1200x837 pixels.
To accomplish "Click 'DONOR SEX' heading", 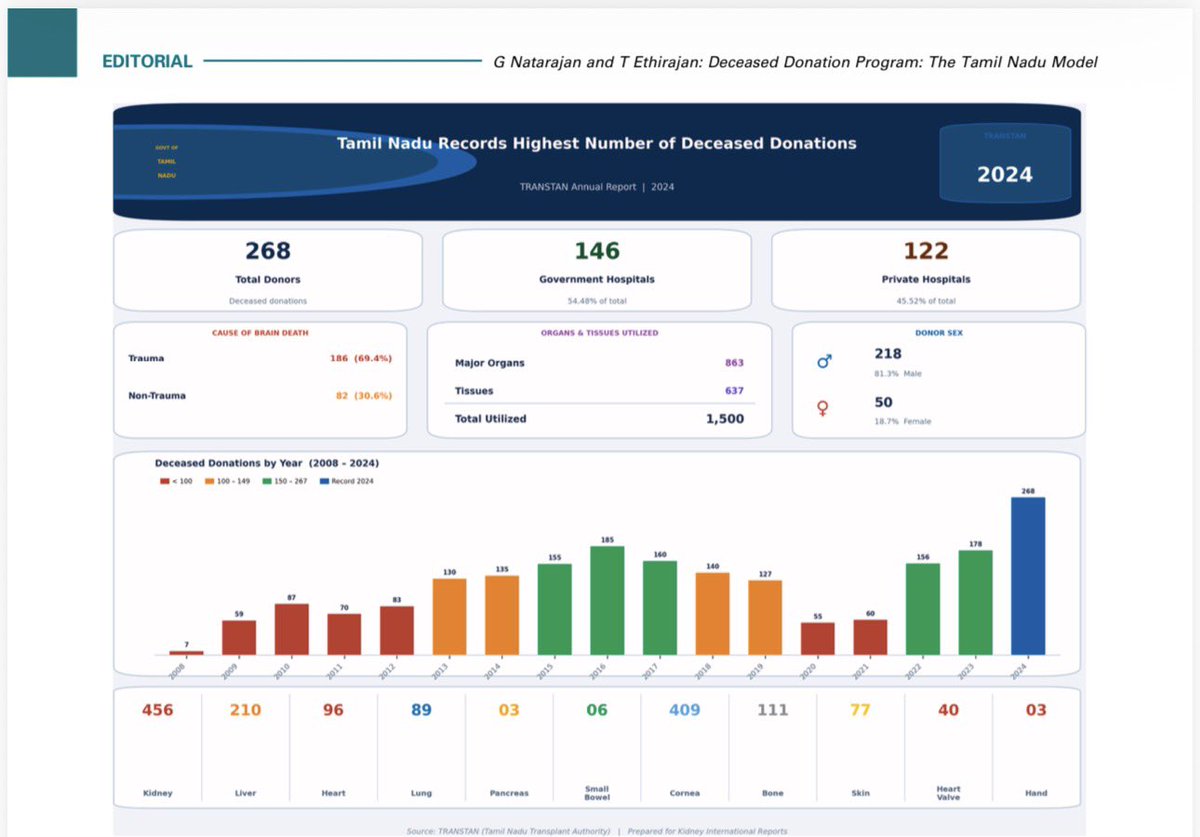I will pyautogui.click(x=939, y=333).
